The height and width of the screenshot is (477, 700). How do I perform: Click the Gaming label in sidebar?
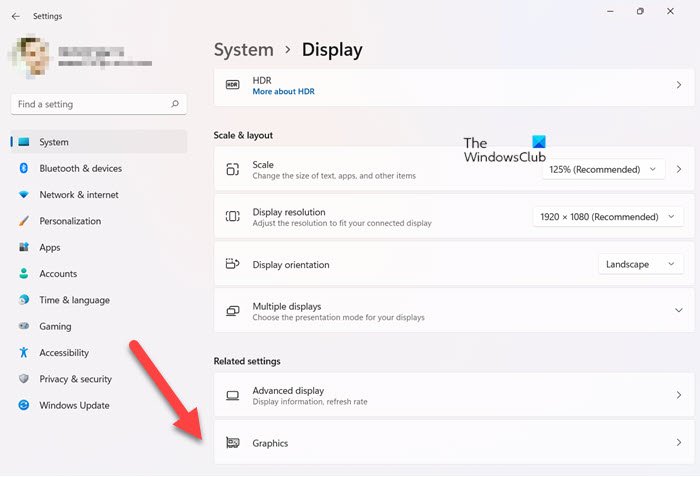coord(55,326)
